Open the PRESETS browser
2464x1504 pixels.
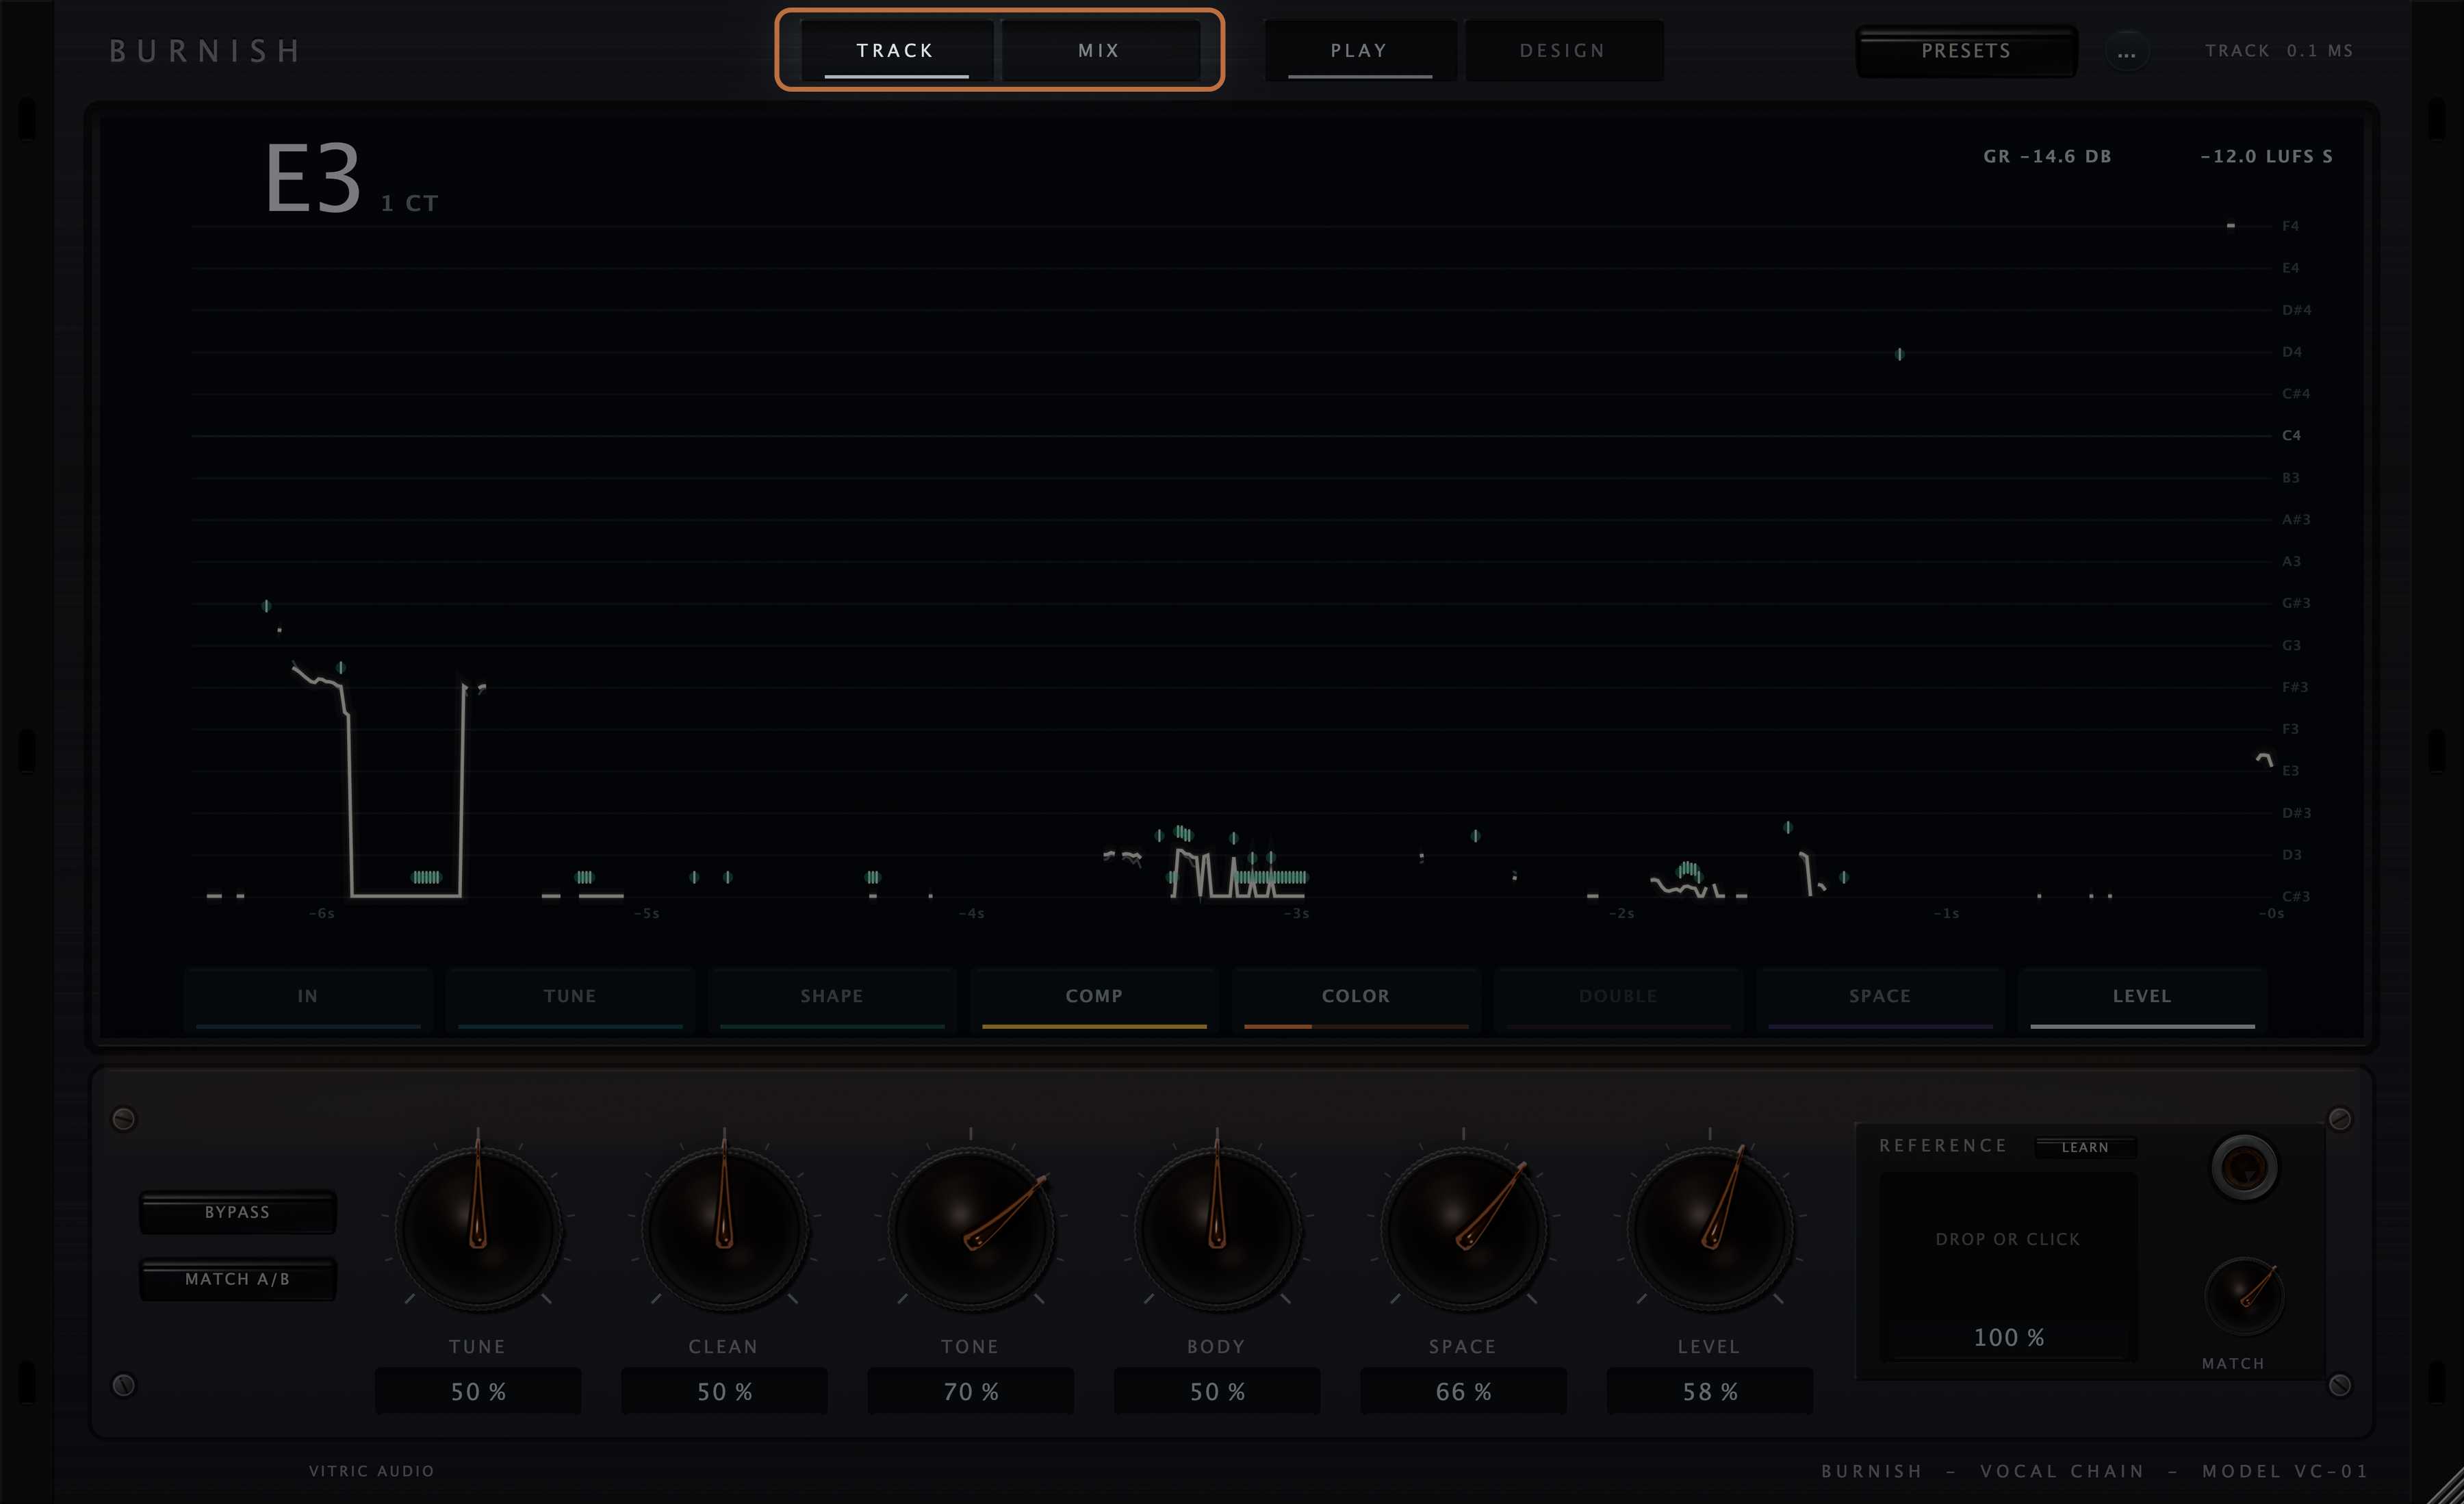[x=1966, y=51]
